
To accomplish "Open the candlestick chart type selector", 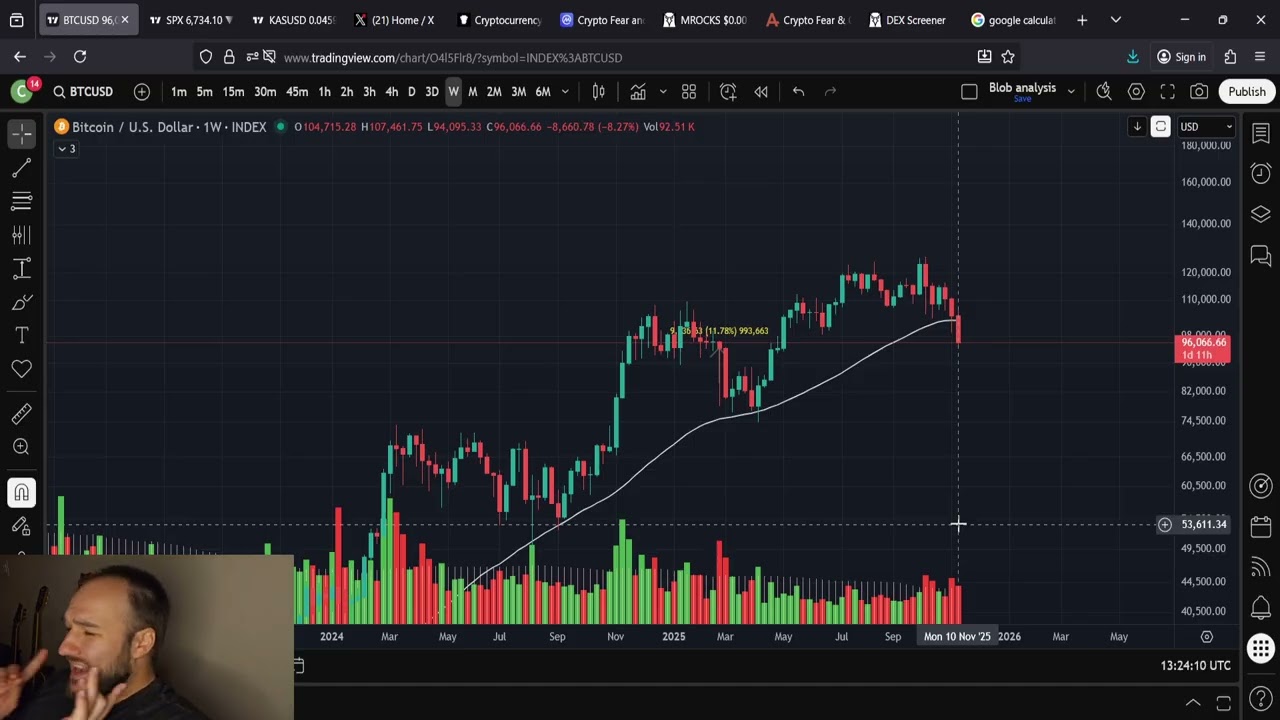I will [x=598, y=92].
